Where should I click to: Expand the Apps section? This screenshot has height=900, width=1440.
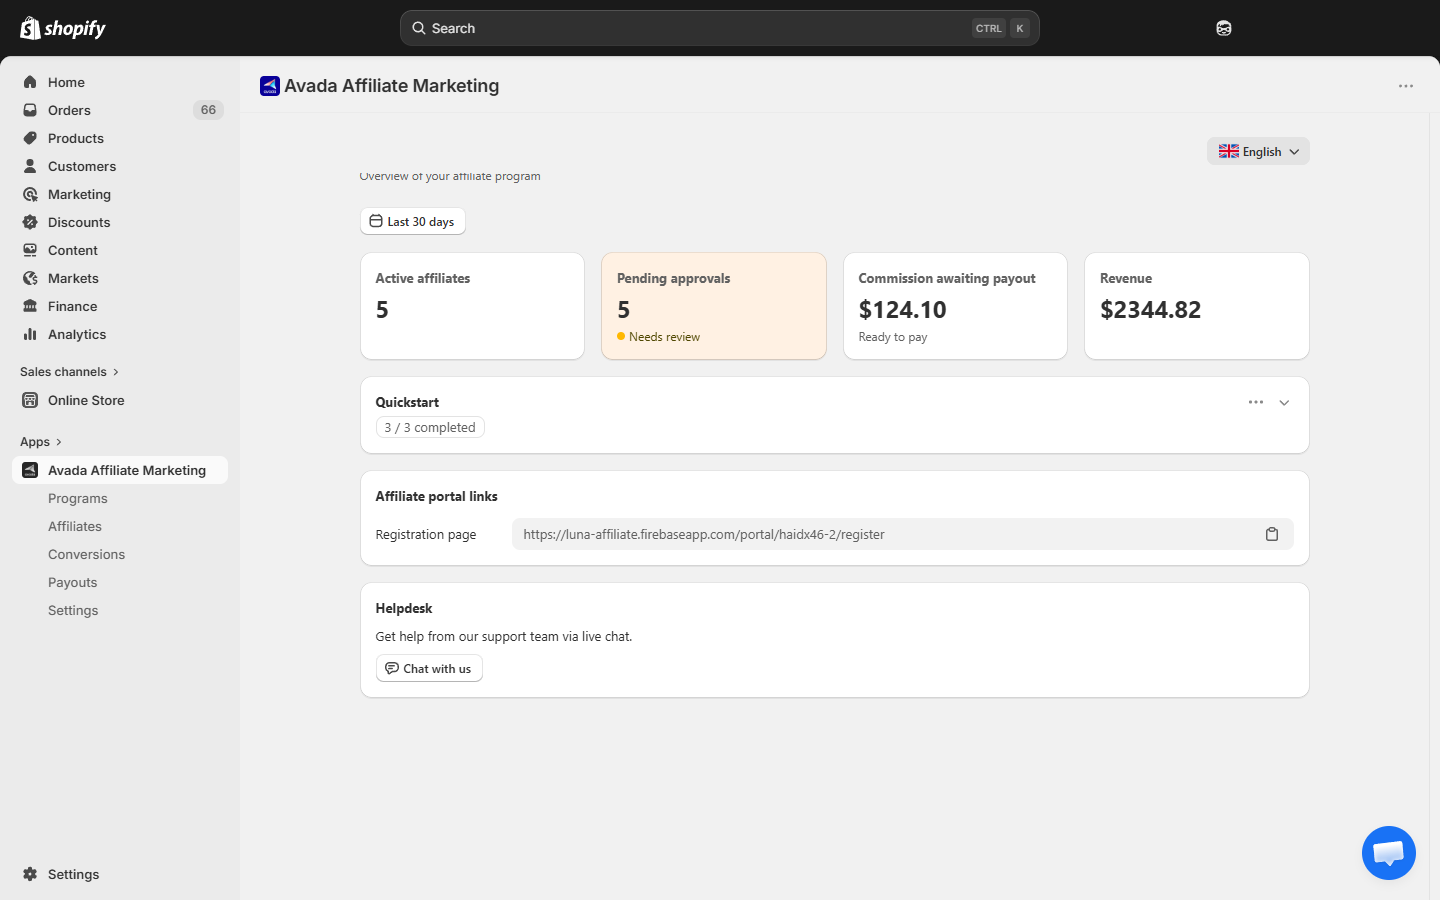[x=41, y=442]
